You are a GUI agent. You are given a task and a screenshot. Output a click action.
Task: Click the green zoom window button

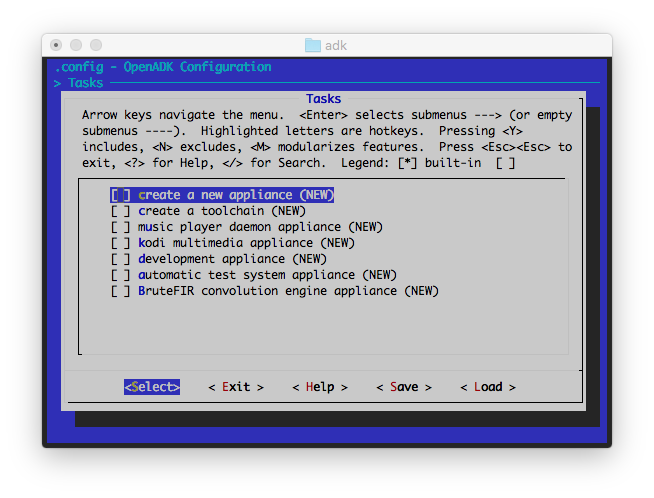(x=96, y=45)
